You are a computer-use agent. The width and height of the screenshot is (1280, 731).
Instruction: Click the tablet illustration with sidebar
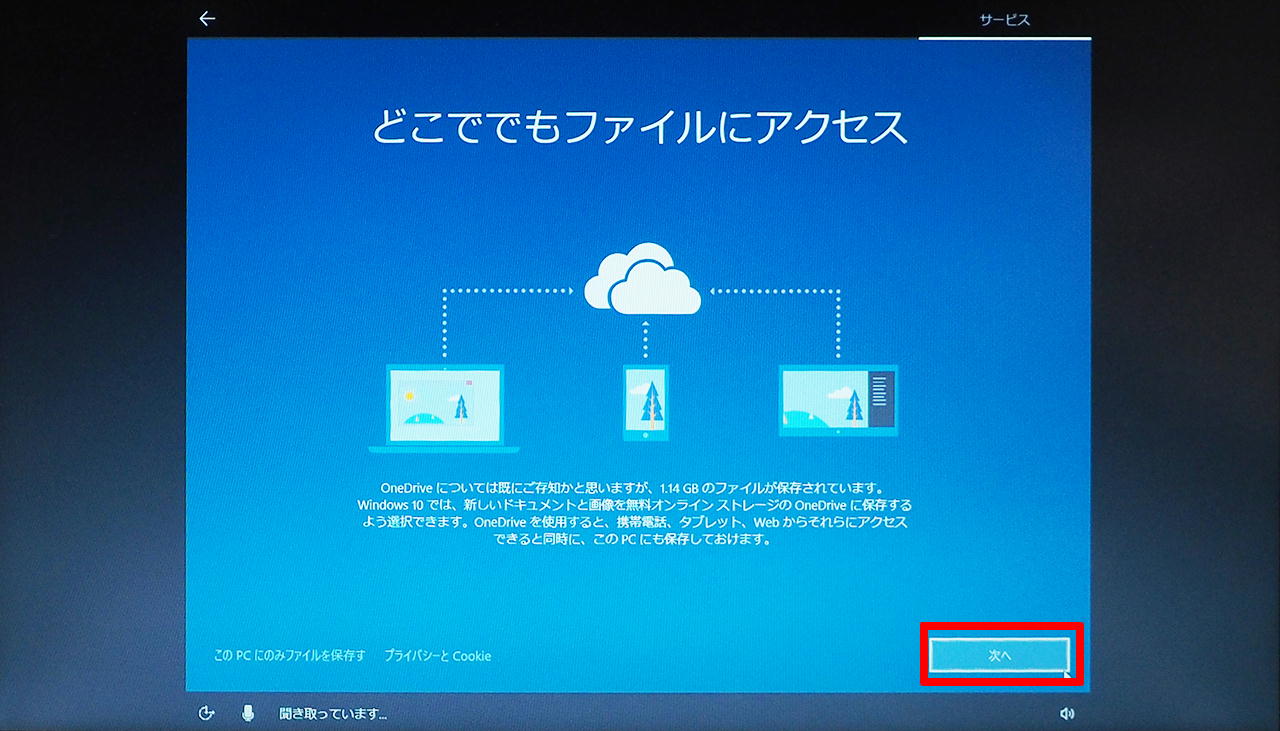(x=838, y=401)
